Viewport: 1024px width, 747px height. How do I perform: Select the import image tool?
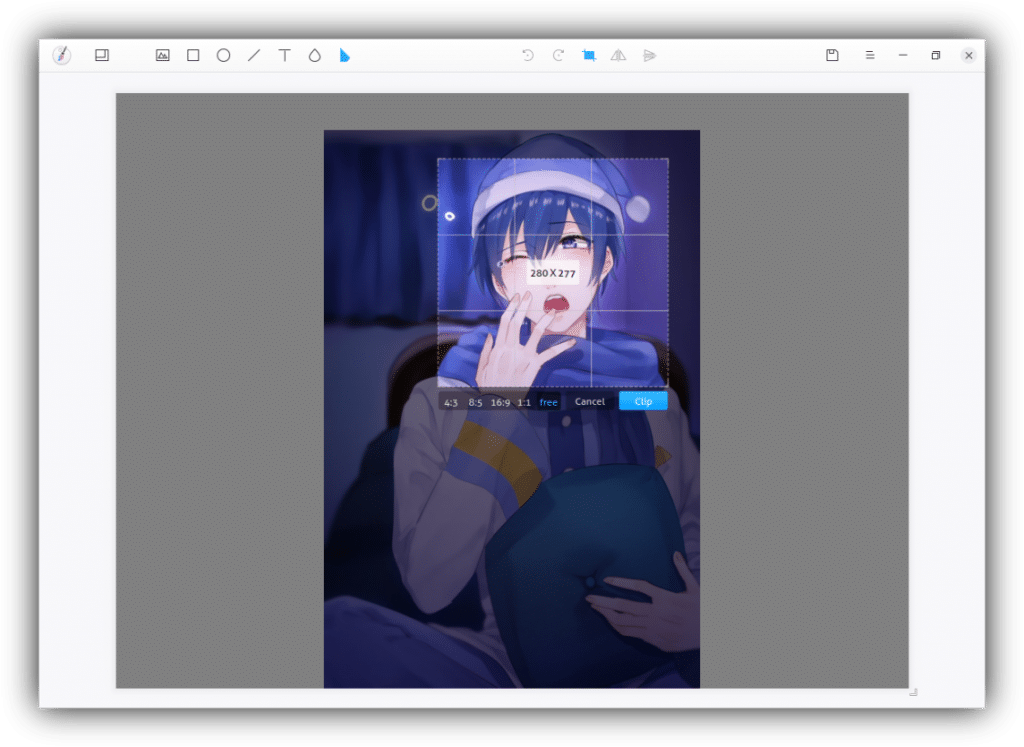tap(163, 55)
